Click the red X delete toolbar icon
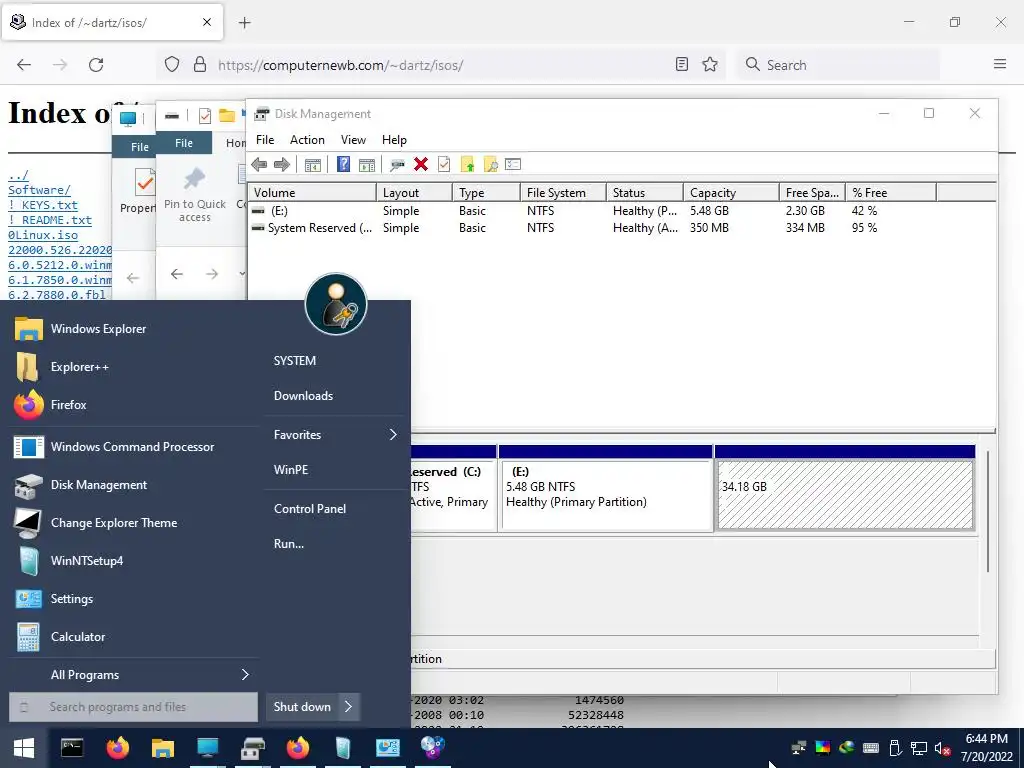 [x=421, y=165]
